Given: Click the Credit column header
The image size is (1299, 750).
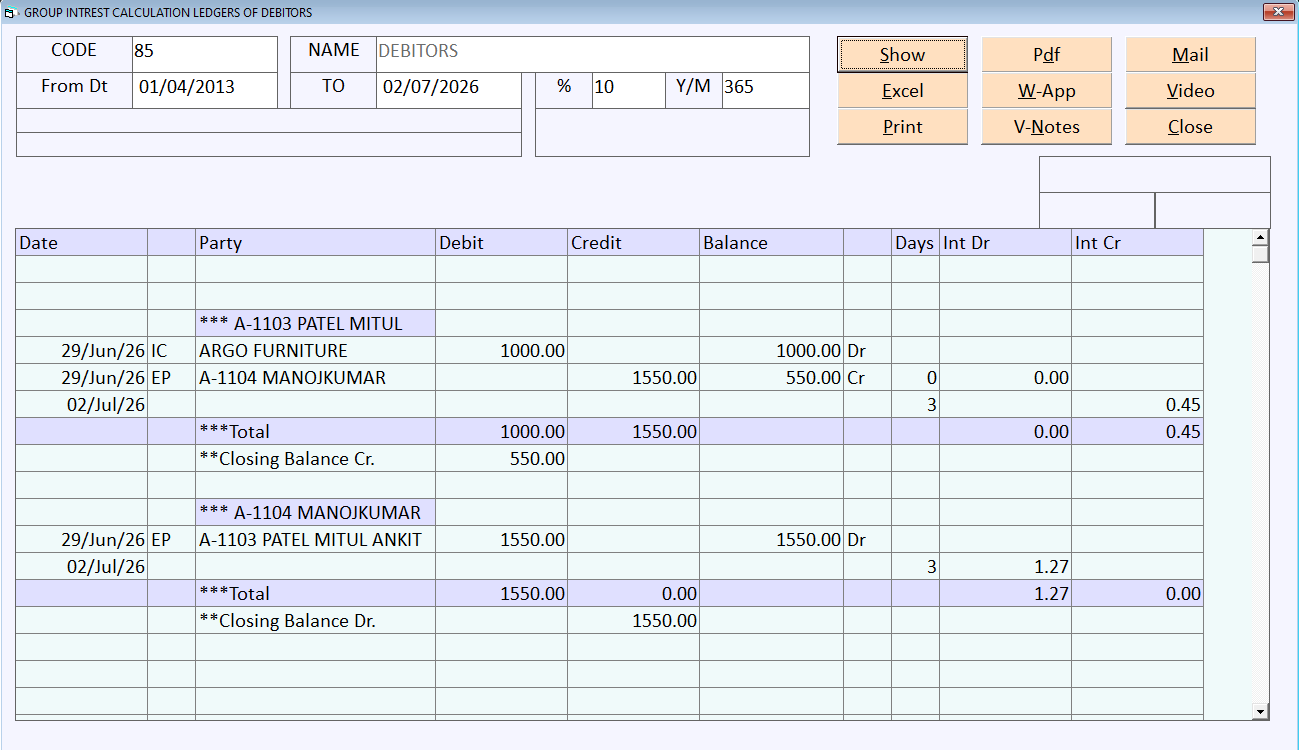Looking at the screenshot, I should click(633, 243).
